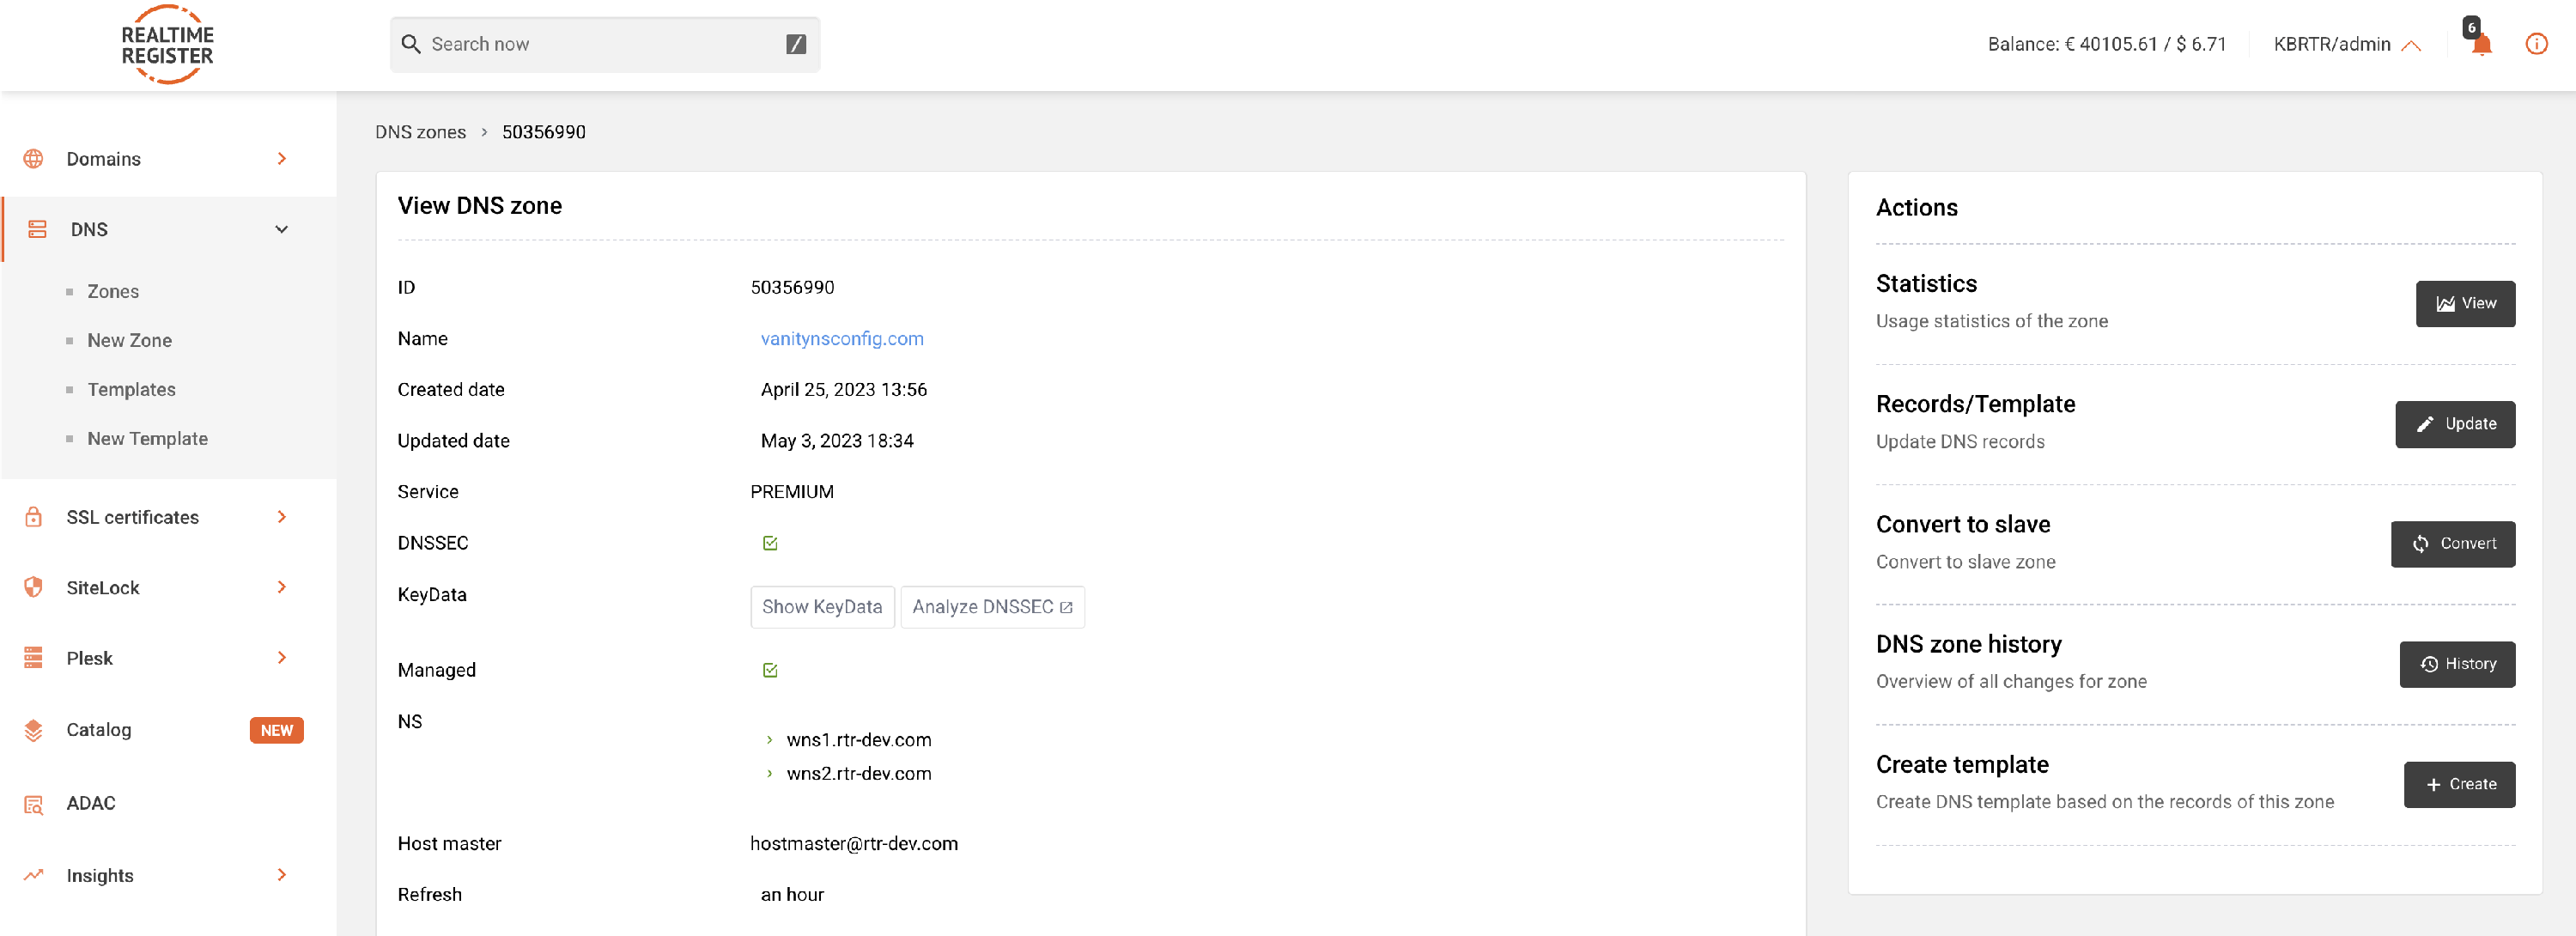This screenshot has height=936, width=2576.
Task: Collapse the DNS sidebar section
Action: coord(282,229)
